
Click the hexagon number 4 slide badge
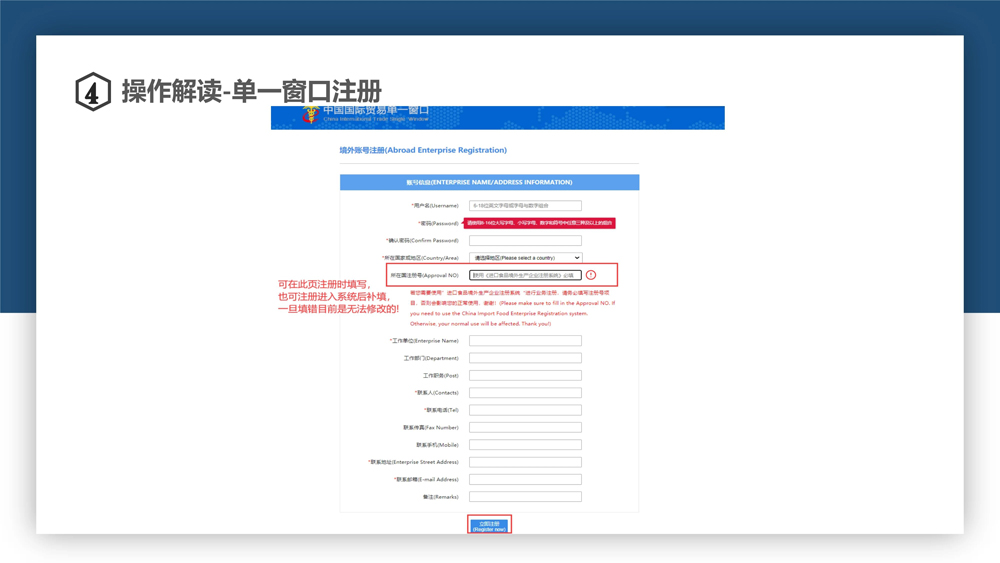[93, 92]
